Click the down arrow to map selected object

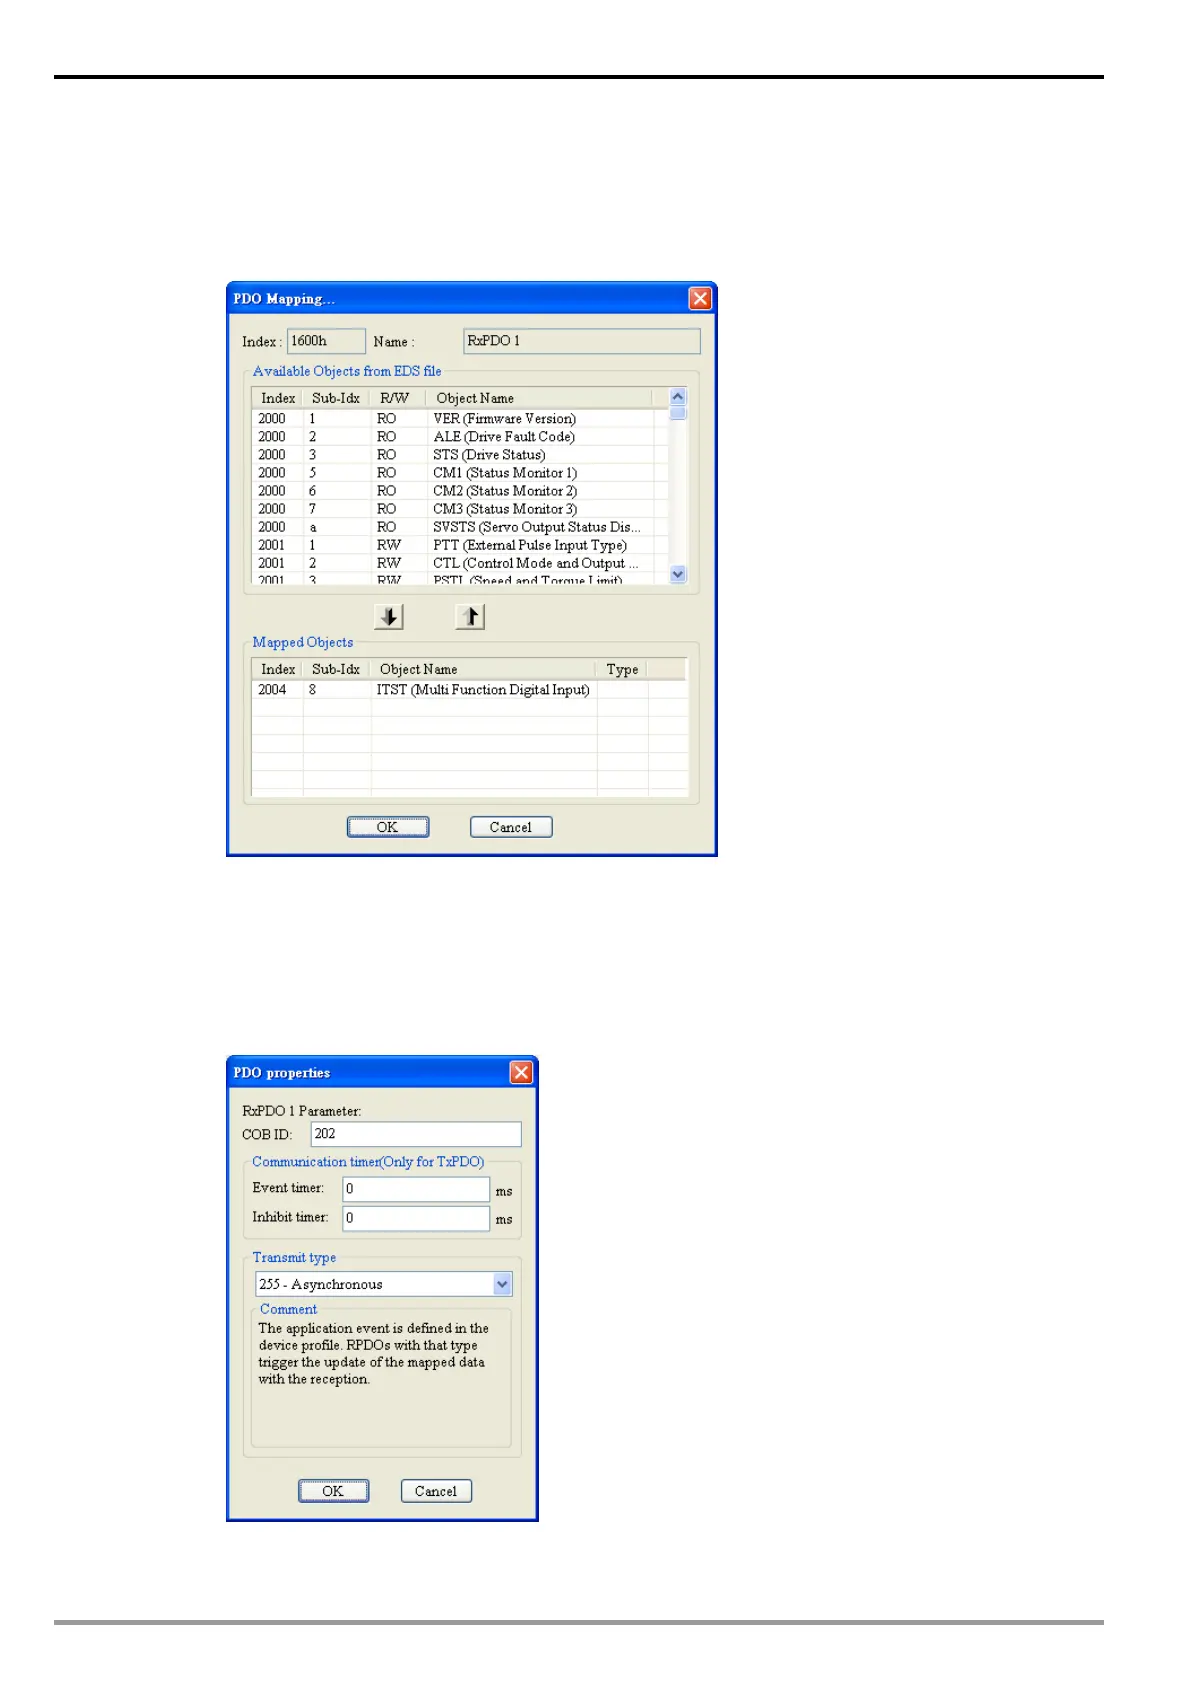pyautogui.click(x=389, y=617)
